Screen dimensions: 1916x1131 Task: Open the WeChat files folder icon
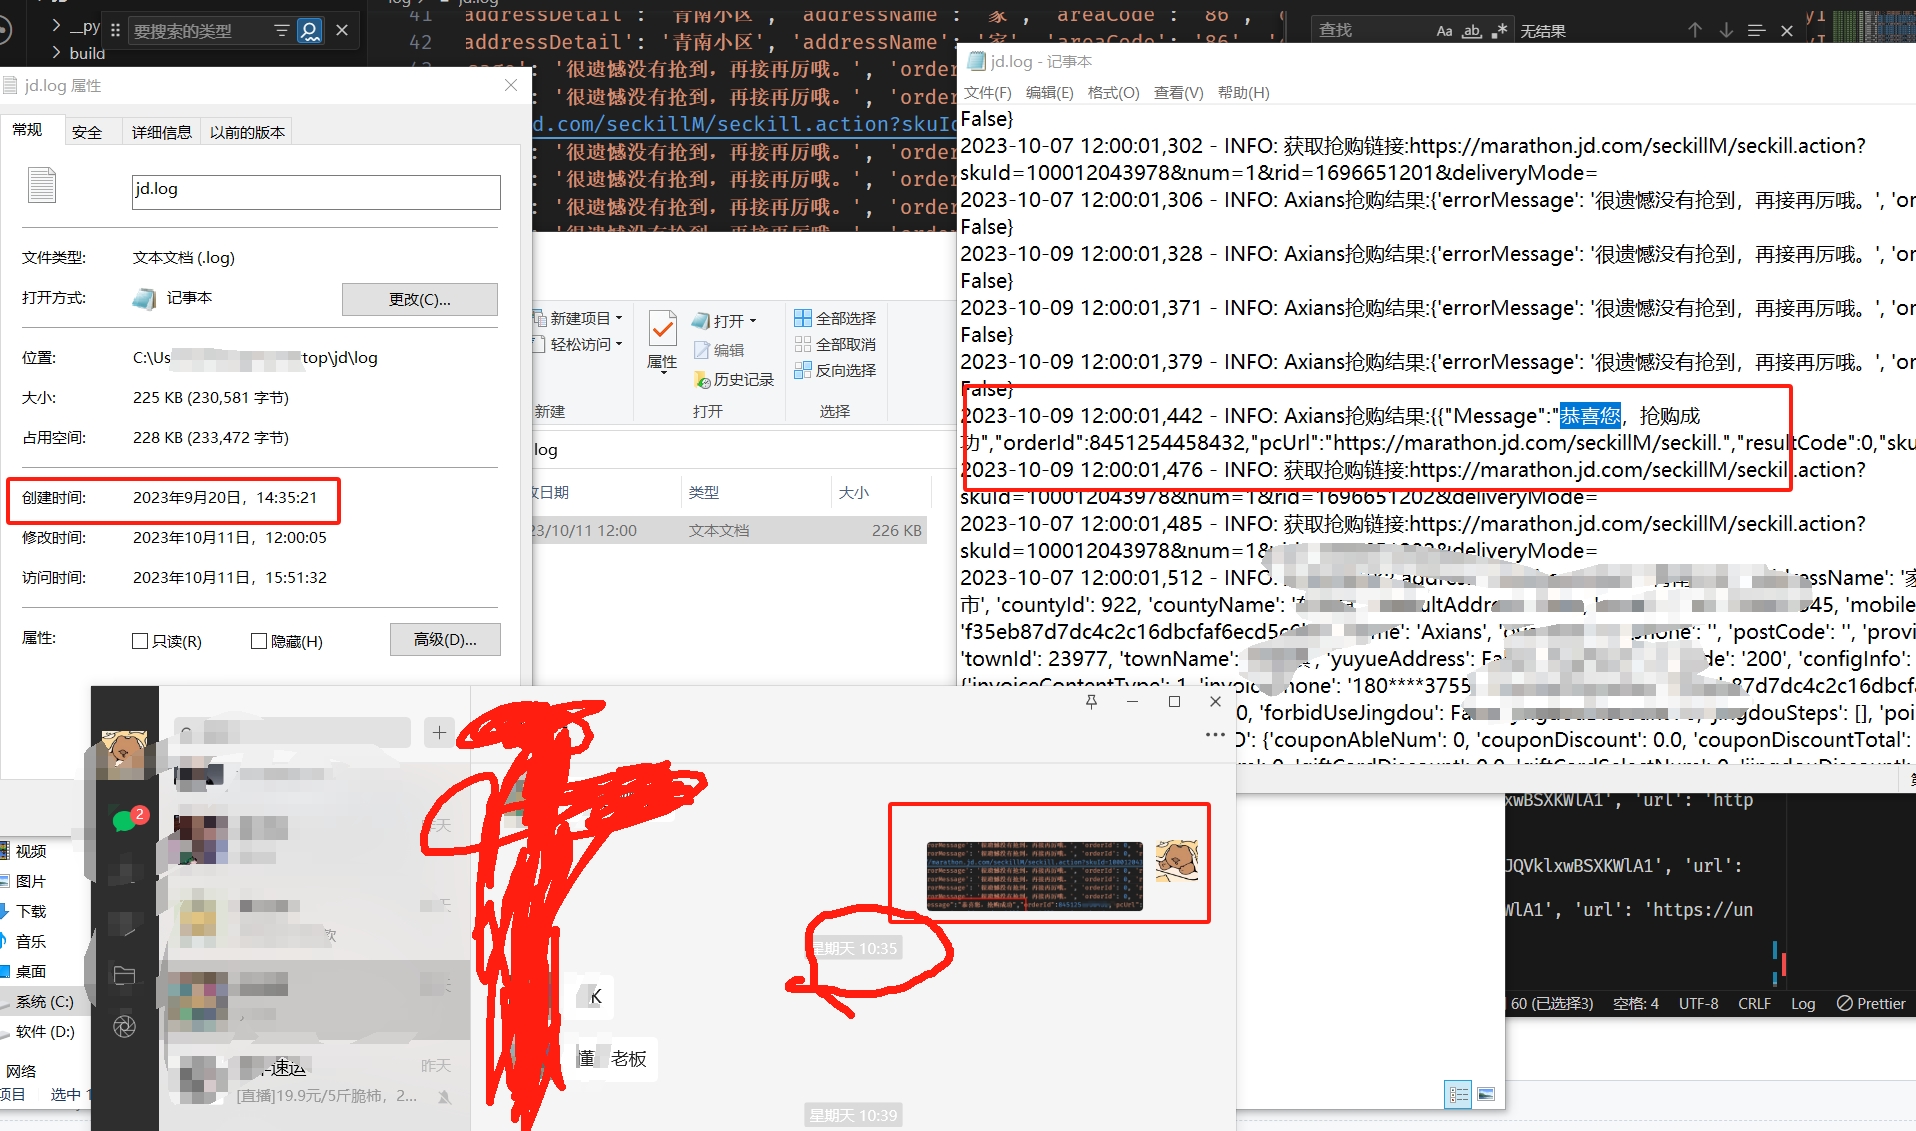[125, 975]
